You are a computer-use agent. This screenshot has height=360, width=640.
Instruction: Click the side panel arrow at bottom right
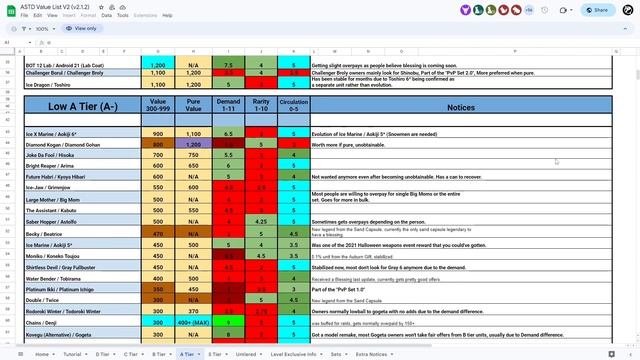630,354
